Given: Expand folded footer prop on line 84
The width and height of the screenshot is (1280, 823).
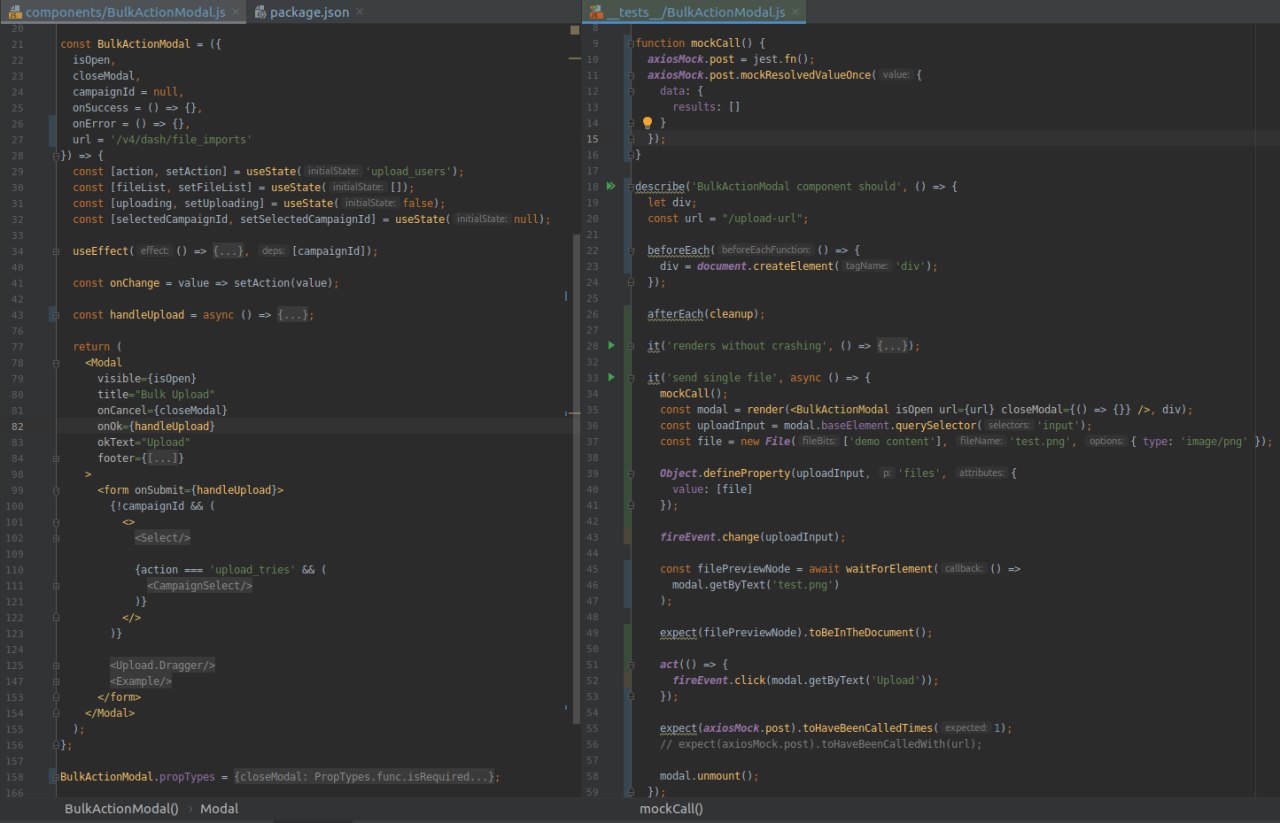Looking at the screenshot, I should point(163,458).
